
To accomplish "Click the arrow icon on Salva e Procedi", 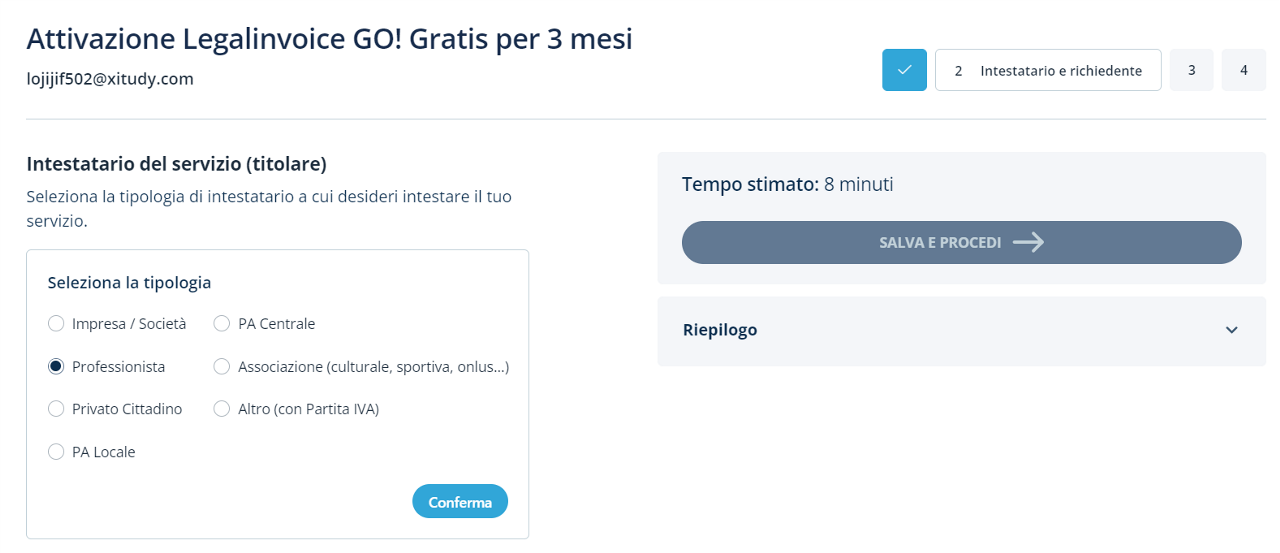I will click(x=1028, y=242).
